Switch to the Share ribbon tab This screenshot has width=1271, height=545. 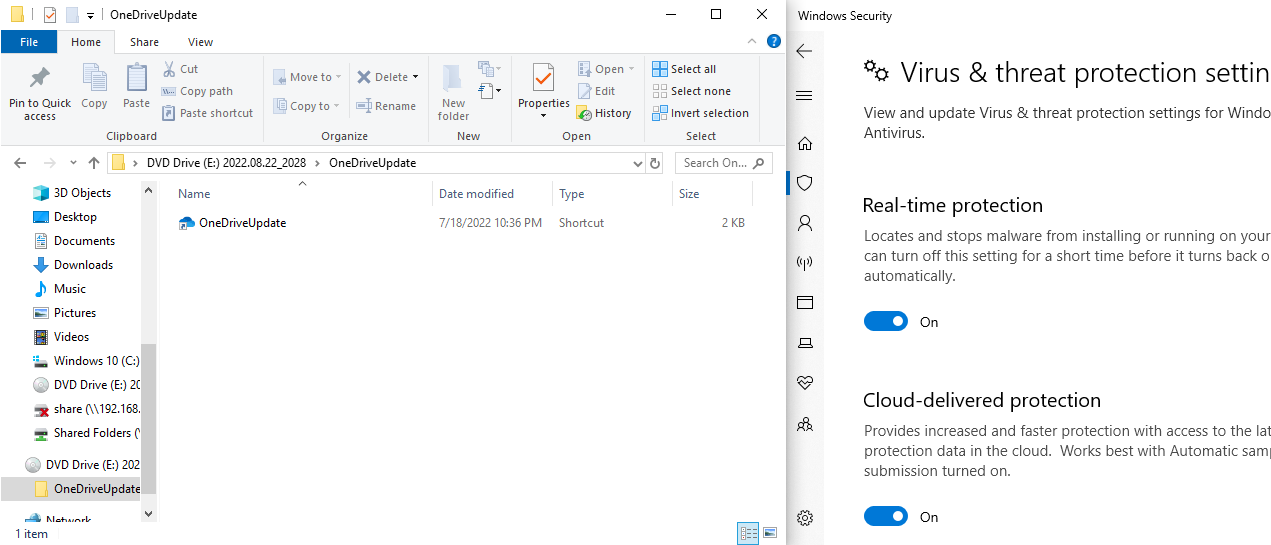click(x=144, y=42)
